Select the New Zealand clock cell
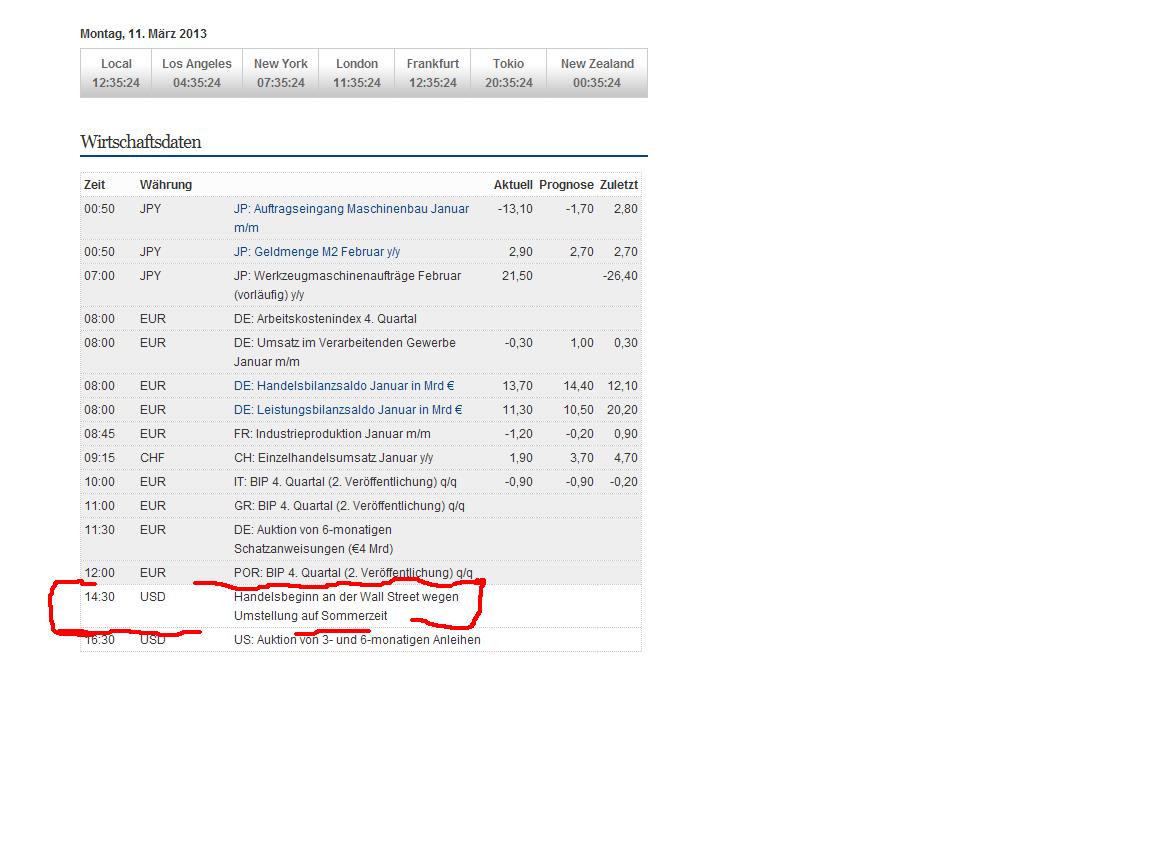1152x864 pixels. click(597, 73)
